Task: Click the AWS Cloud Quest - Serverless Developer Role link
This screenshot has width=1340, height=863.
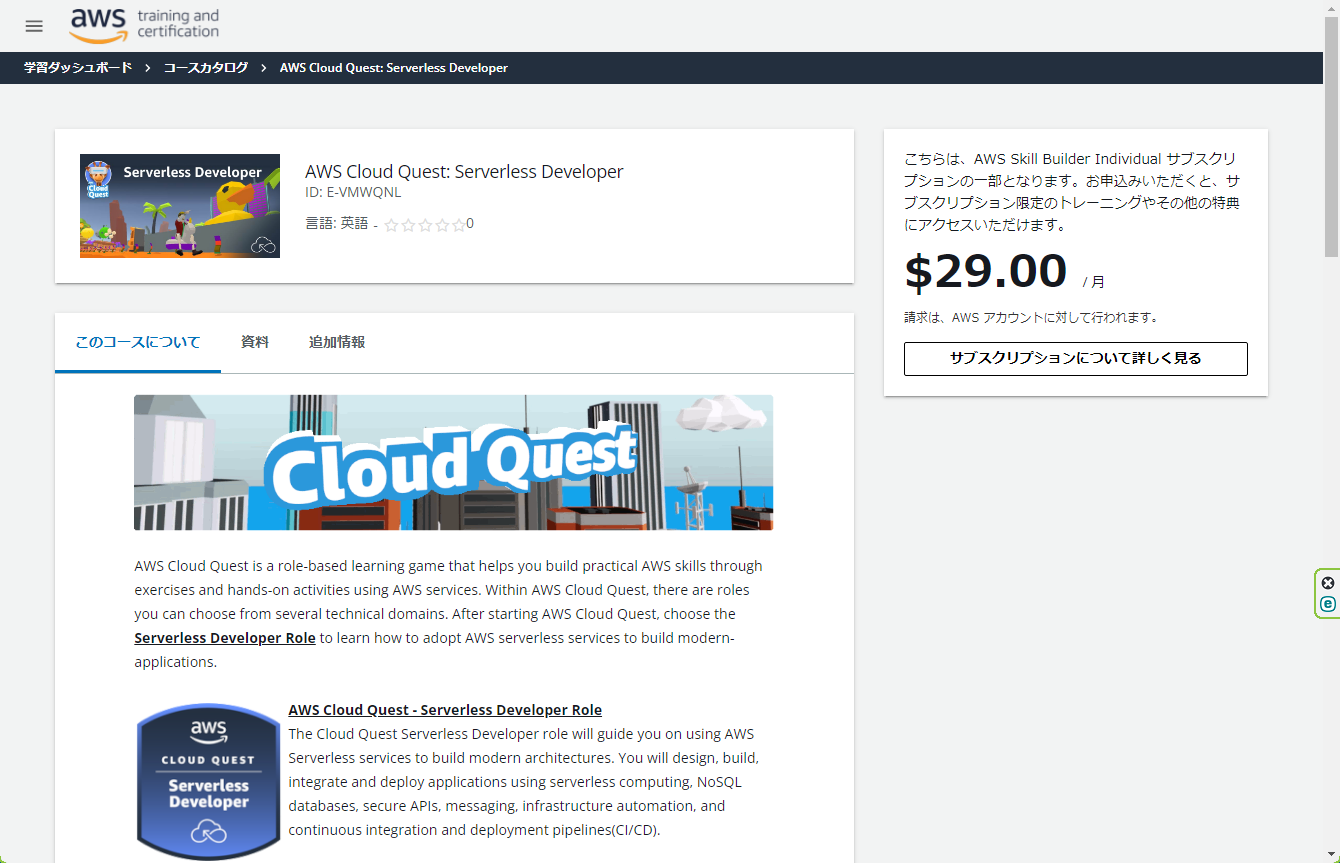Action: (445, 709)
